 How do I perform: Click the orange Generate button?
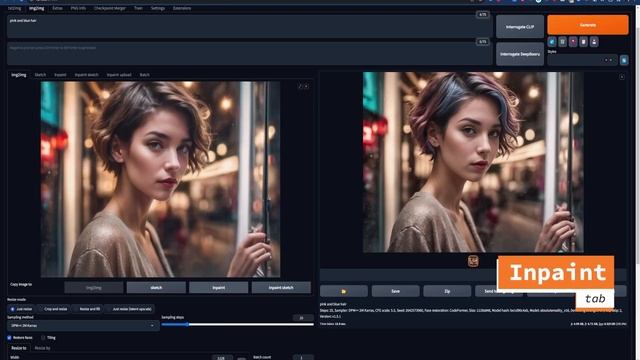coord(588,25)
